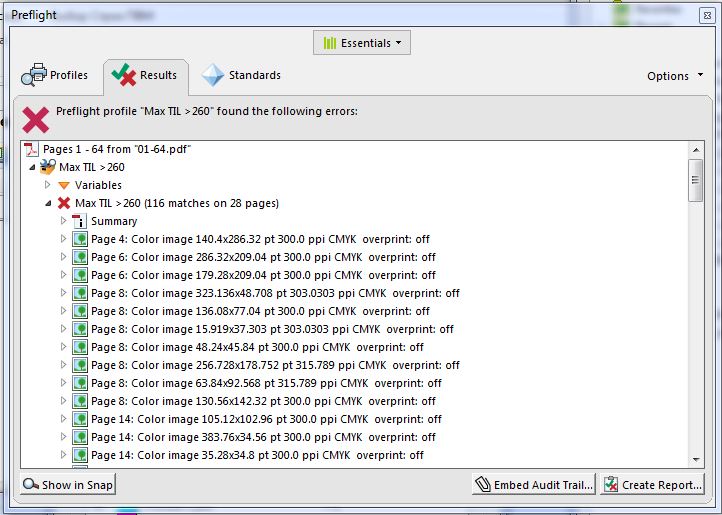
Task: Click image icon for Page 8 323.136x48.708
Action: pyautogui.click(x=80, y=293)
